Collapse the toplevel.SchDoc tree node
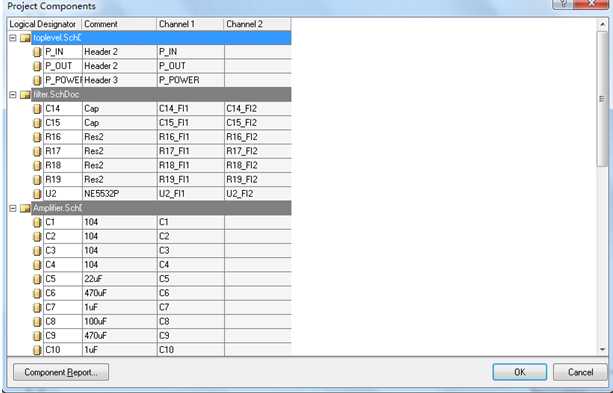613x393 pixels. pyautogui.click(x=13, y=38)
